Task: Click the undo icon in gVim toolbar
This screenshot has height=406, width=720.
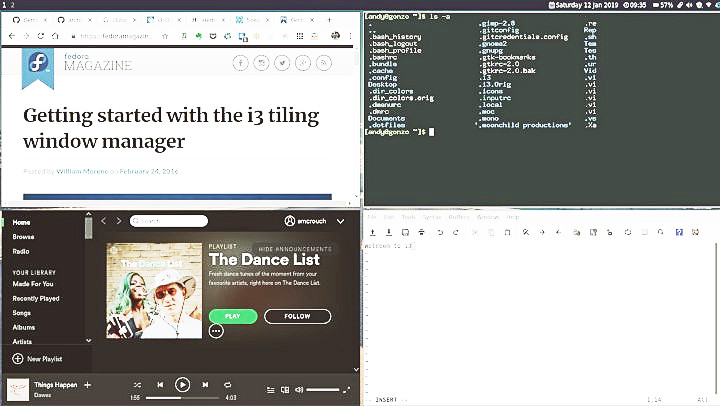Action: pyautogui.click(x=439, y=232)
